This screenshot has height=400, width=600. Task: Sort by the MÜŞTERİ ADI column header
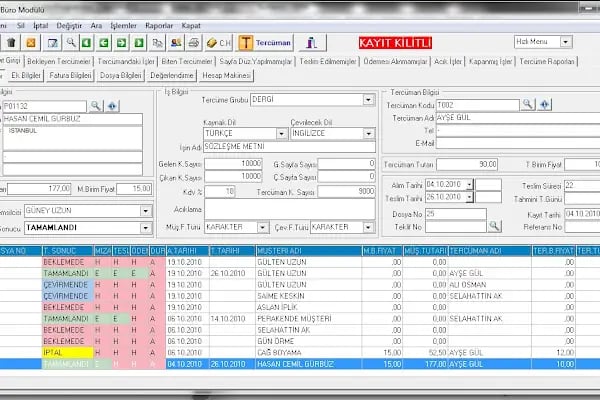pyautogui.click(x=308, y=251)
